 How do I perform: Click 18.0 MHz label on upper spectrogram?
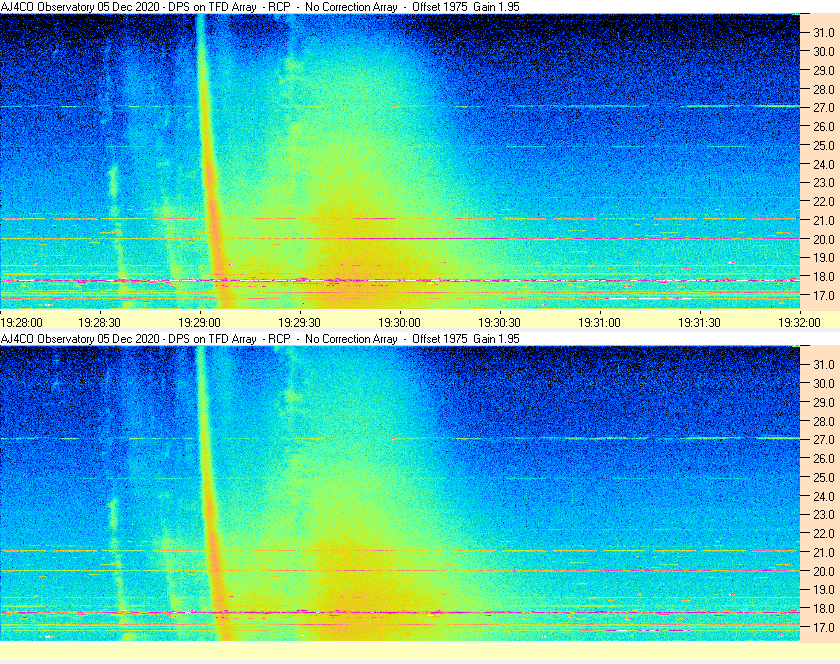coord(824,277)
